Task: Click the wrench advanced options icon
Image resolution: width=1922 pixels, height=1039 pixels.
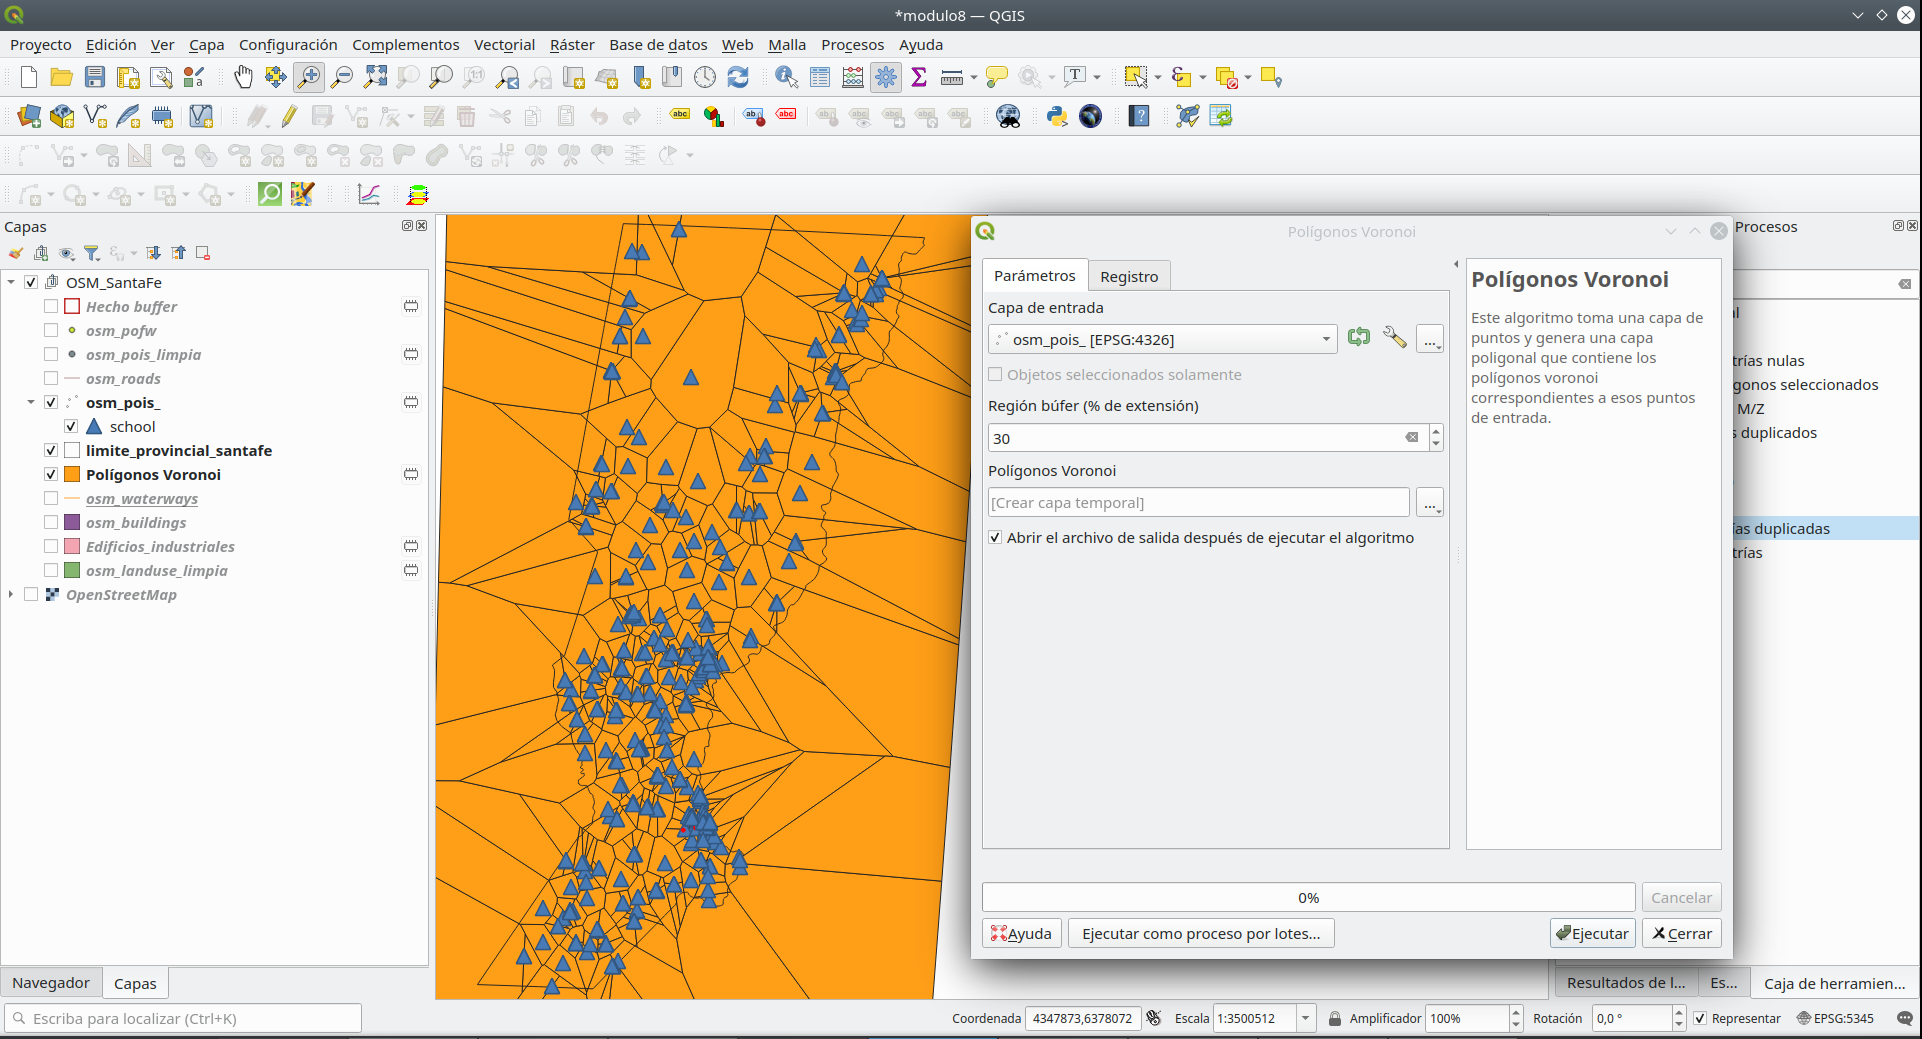Action: 1394,338
